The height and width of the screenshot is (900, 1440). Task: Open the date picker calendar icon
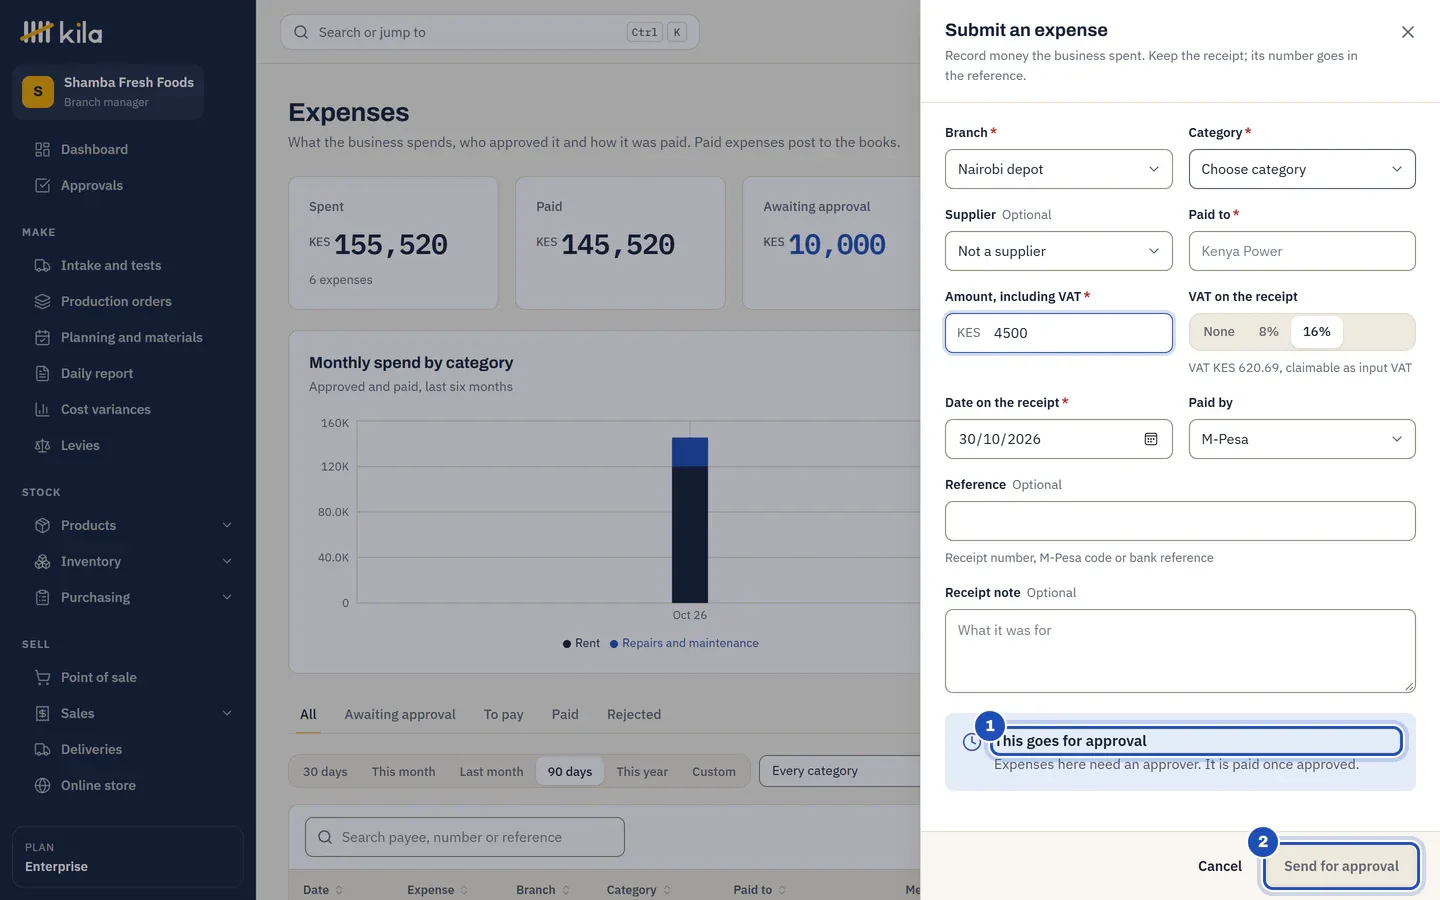coord(1151,439)
